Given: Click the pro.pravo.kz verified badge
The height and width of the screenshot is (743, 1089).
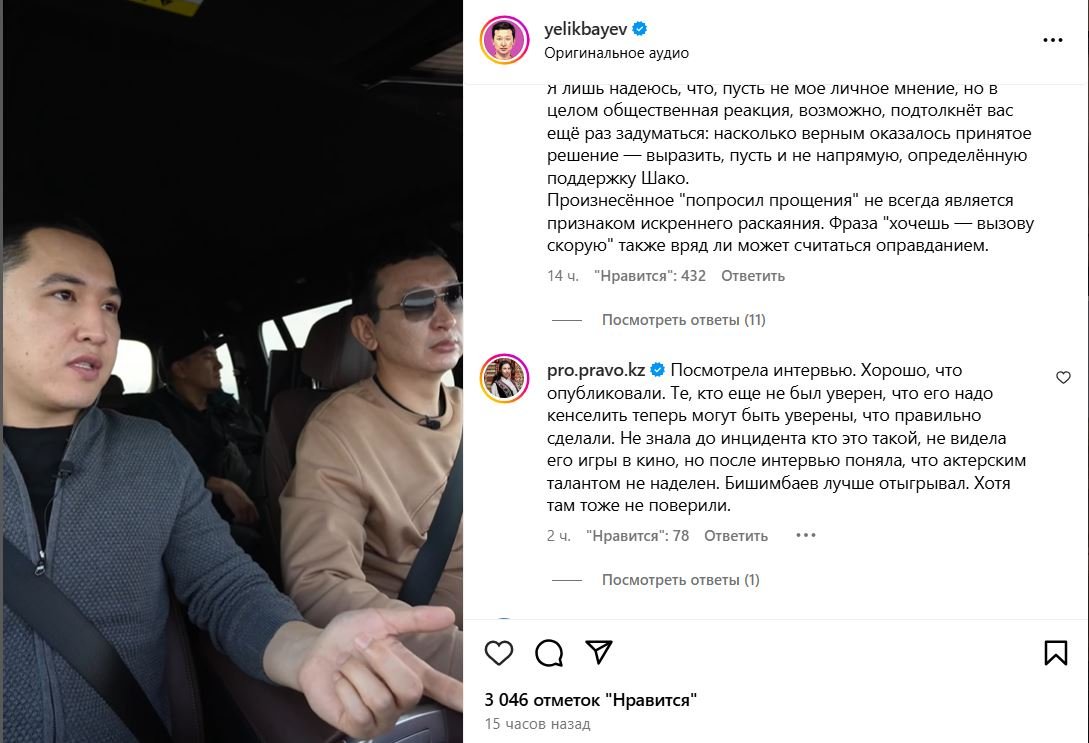Looking at the screenshot, I should click(x=658, y=370).
